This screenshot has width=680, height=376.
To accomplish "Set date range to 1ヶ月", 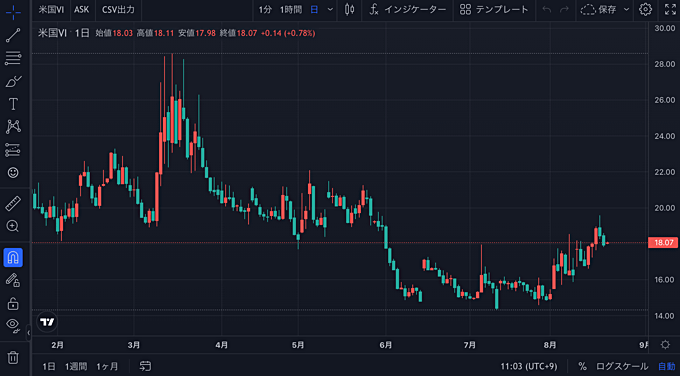I will tap(107, 366).
